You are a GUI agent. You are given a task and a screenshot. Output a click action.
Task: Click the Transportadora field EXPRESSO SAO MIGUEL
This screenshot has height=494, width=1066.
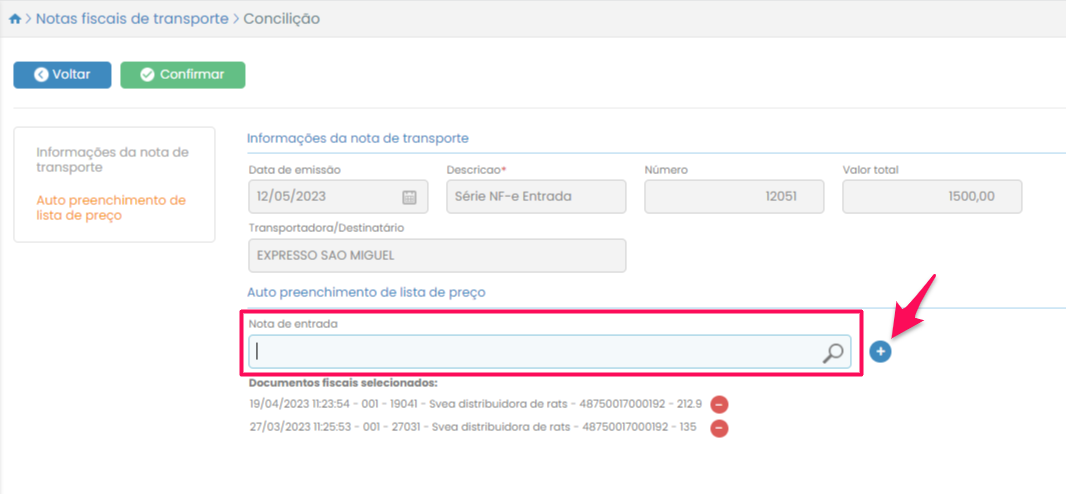click(x=436, y=255)
